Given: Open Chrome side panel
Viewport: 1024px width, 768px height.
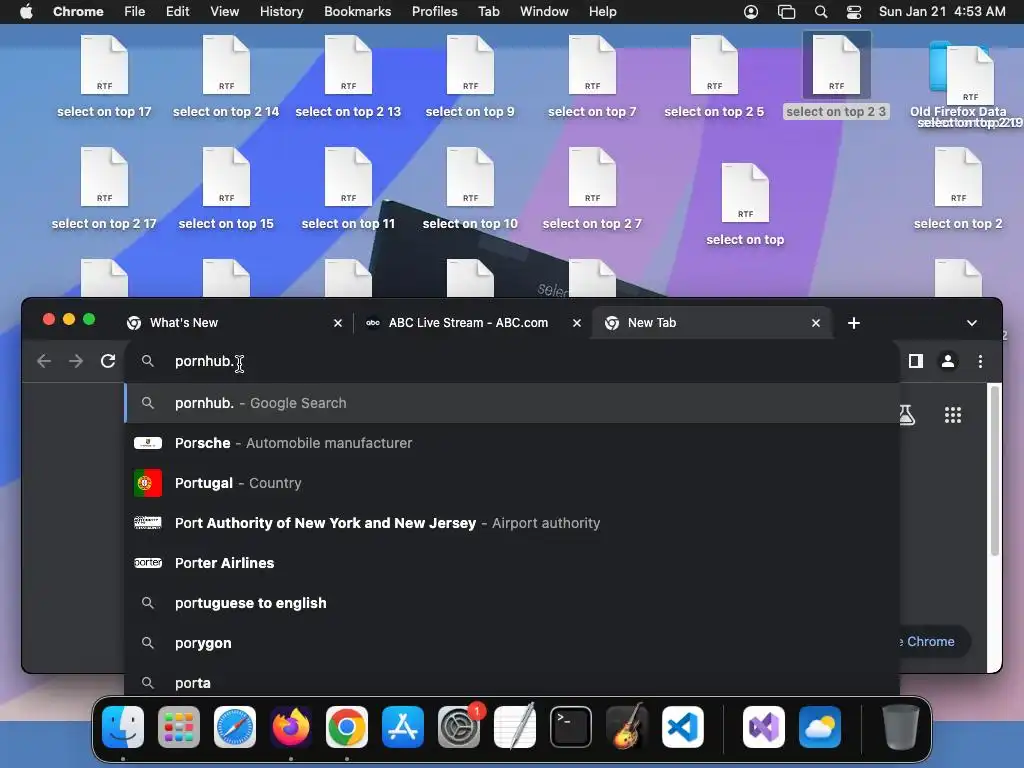Looking at the screenshot, I should [916, 361].
